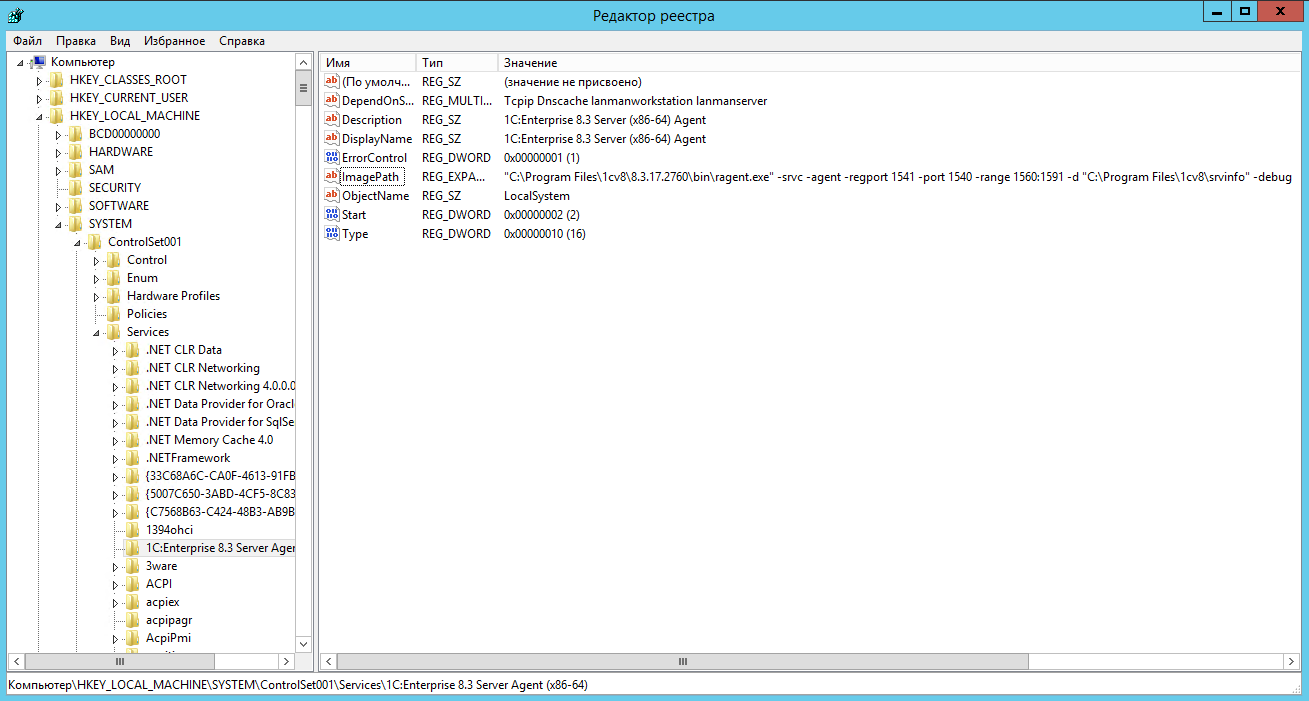Collapse the ControlSet001 branch
The width and height of the screenshot is (1309, 701).
[x=77, y=243]
